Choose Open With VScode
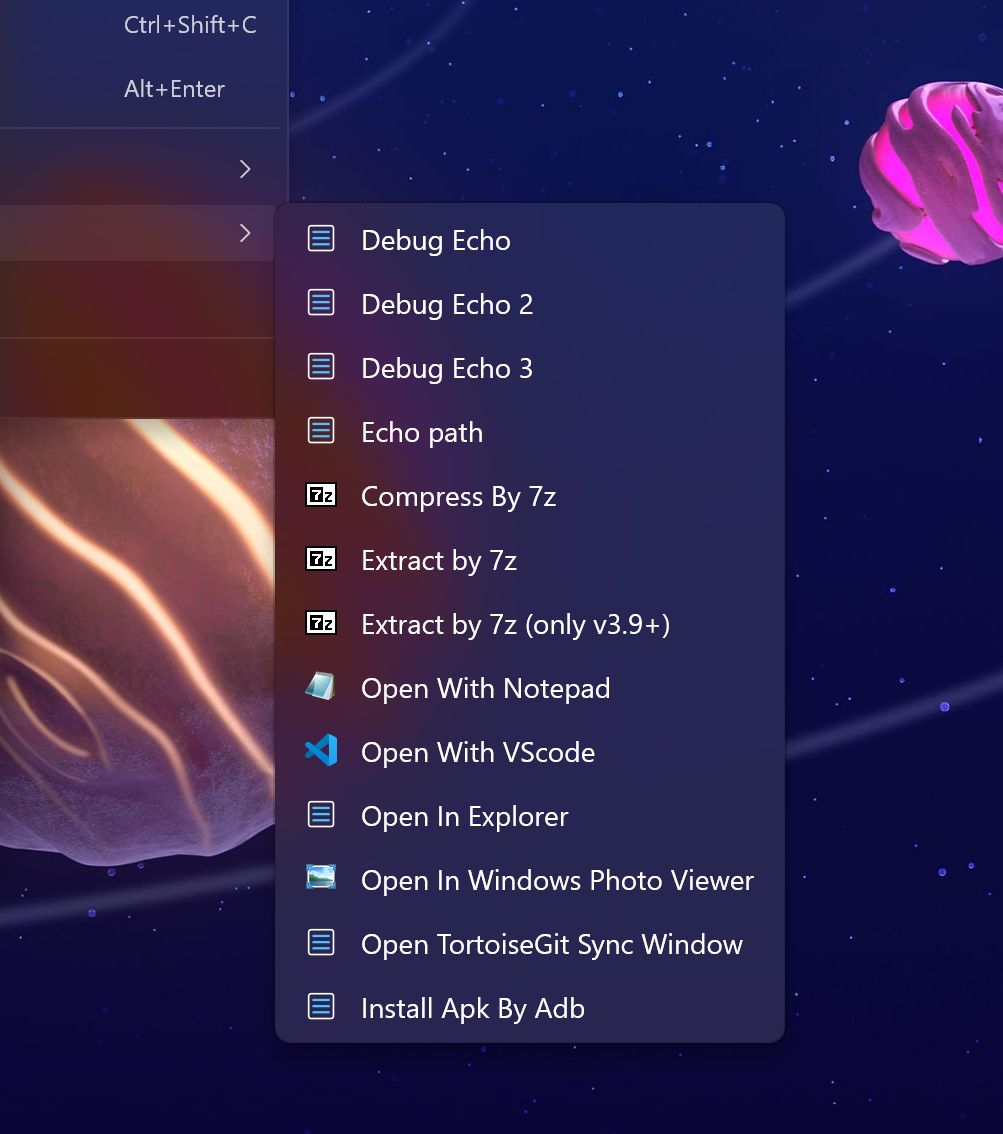Viewport: 1003px width, 1134px height. click(529, 752)
